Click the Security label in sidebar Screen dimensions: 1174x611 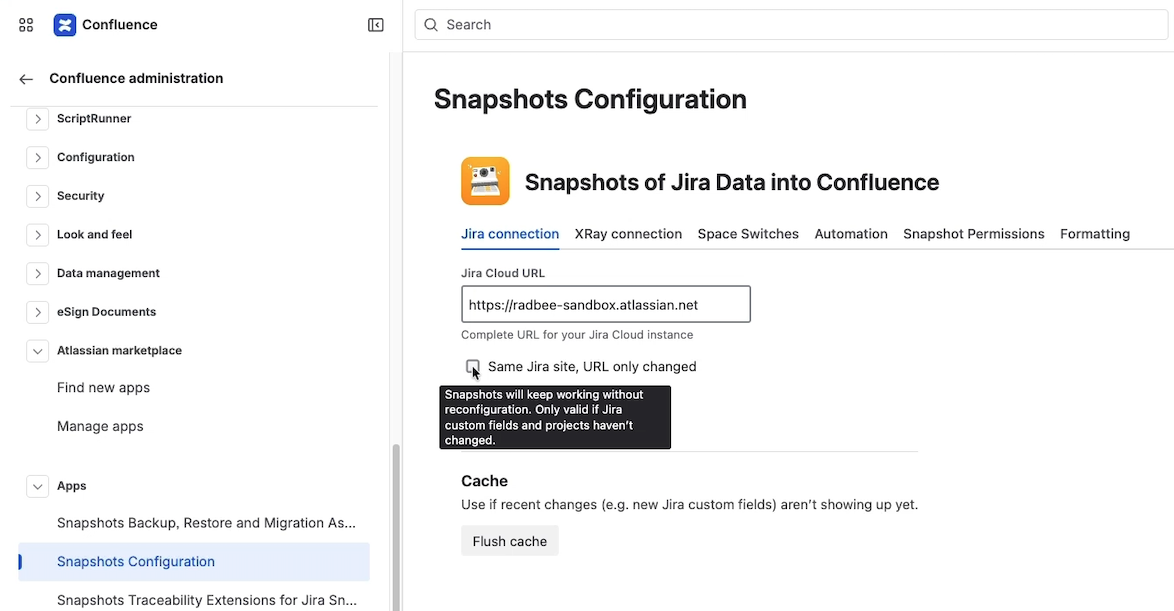point(80,196)
